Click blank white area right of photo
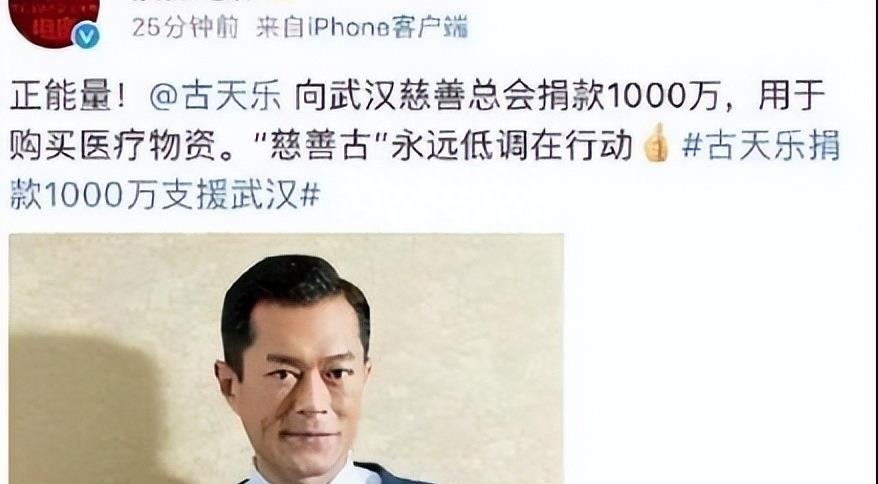 pos(720,359)
